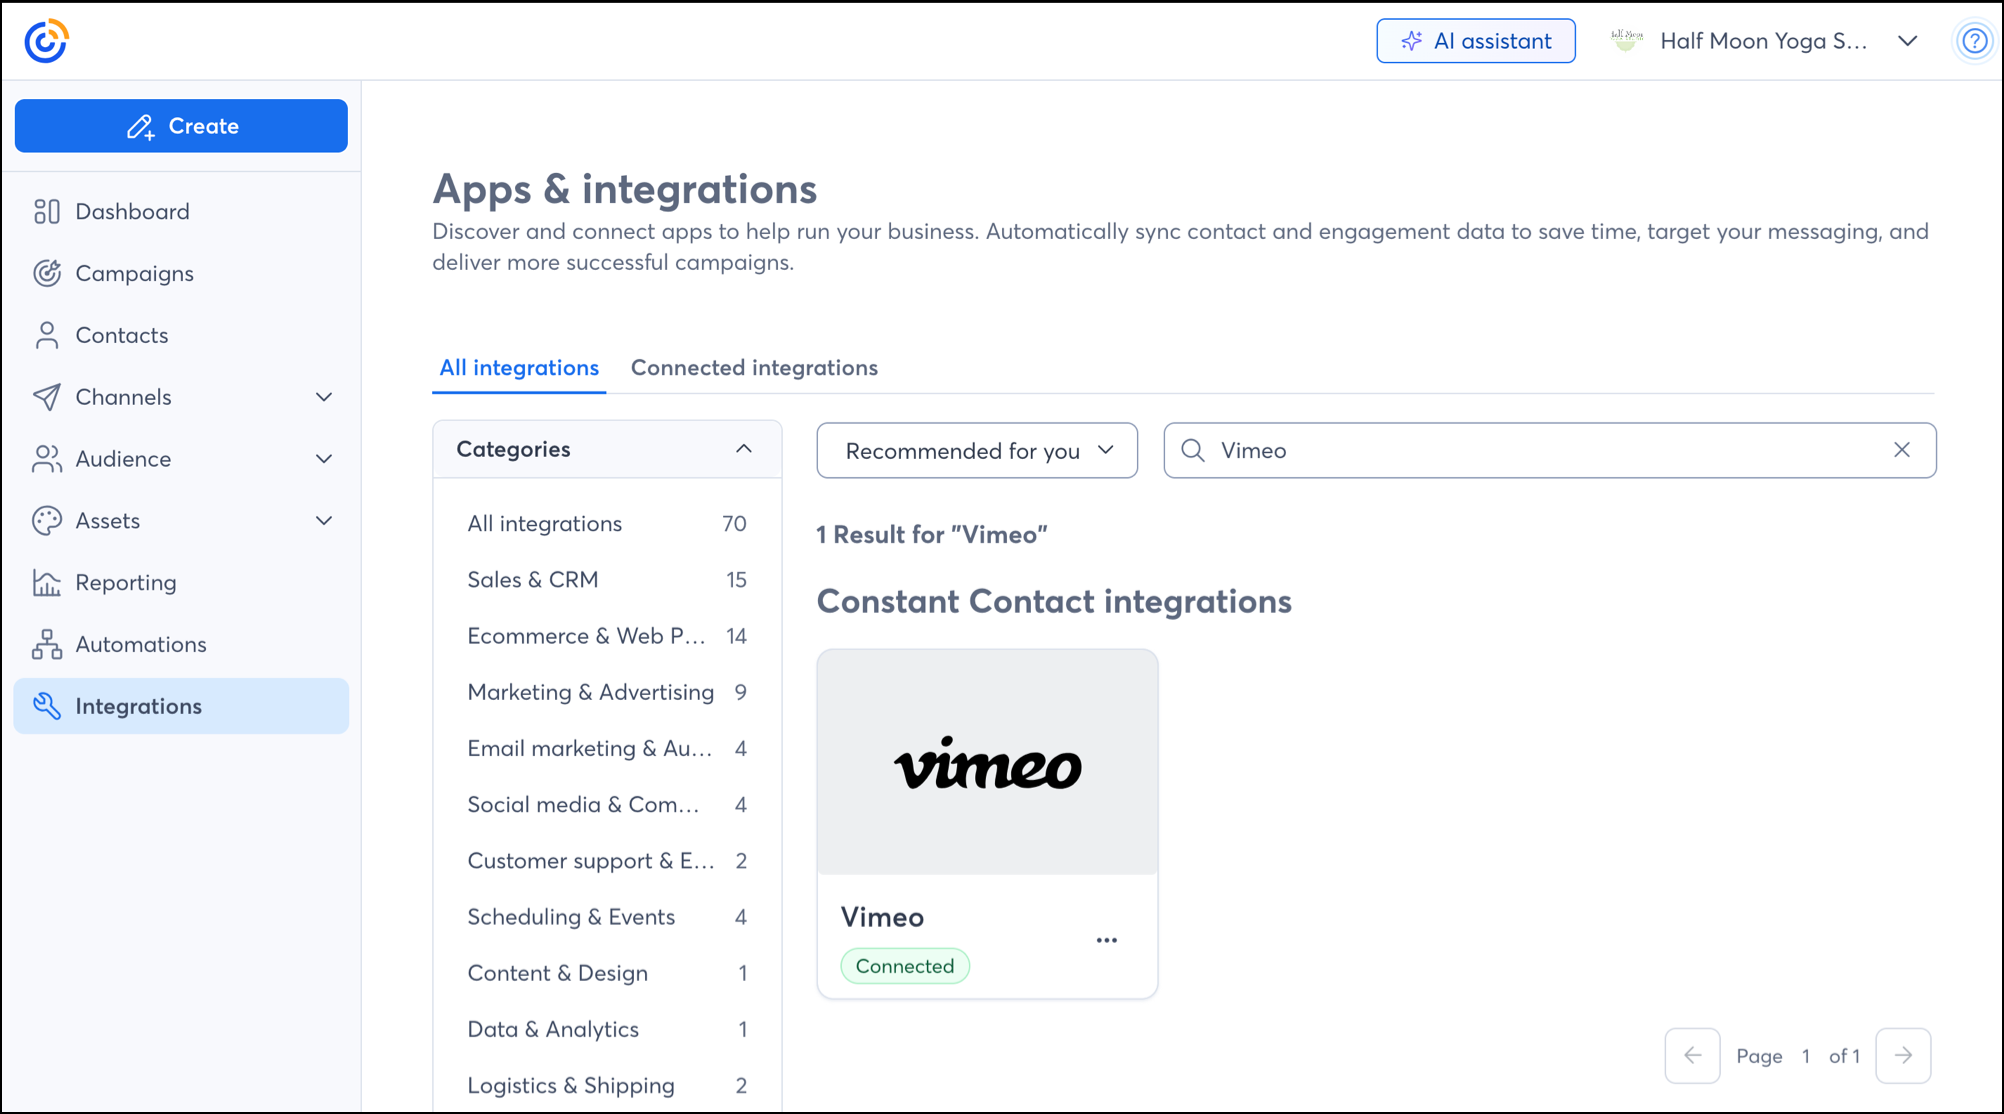Open Reporting chart icon in sidebar

[47, 582]
